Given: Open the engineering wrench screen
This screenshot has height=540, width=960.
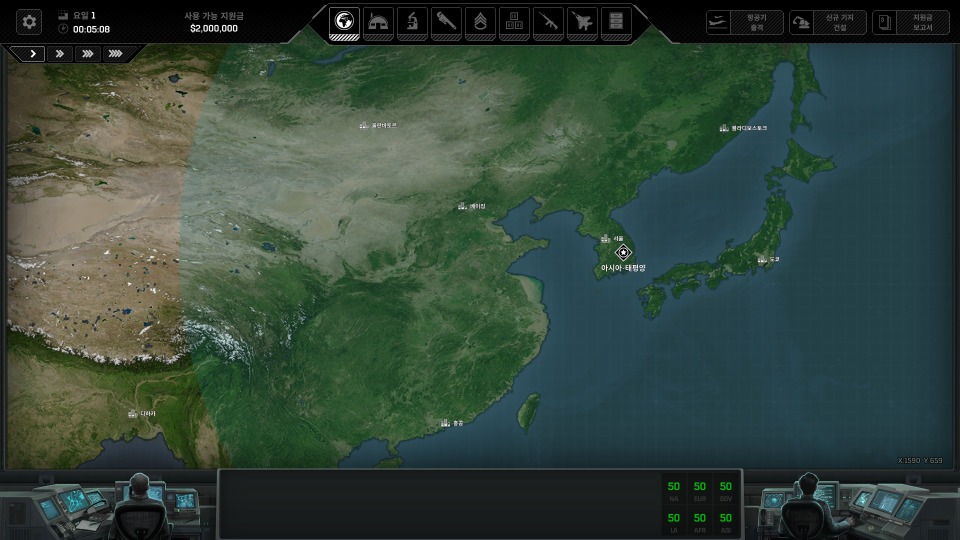Looking at the screenshot, I should [x=446, y=23].
